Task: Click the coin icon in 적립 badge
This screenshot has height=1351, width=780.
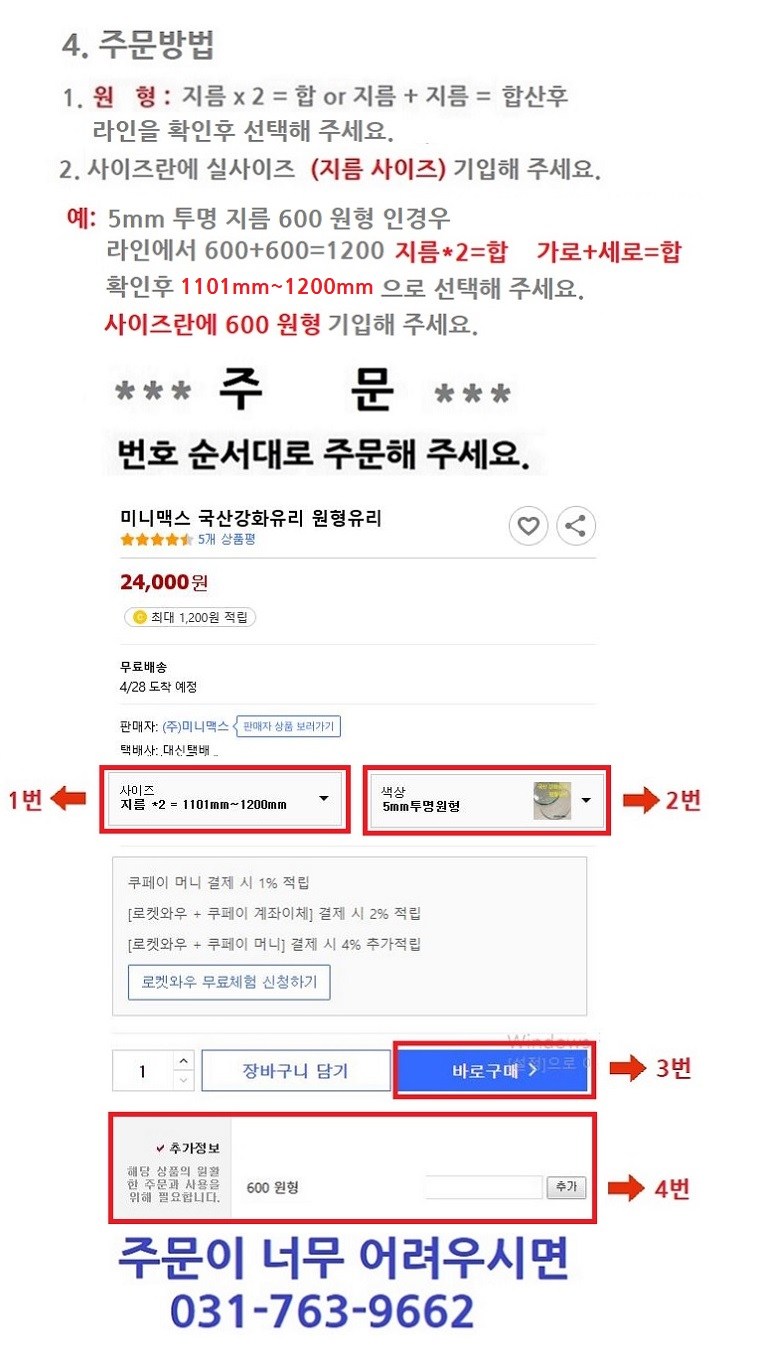Action: [139, 617]
